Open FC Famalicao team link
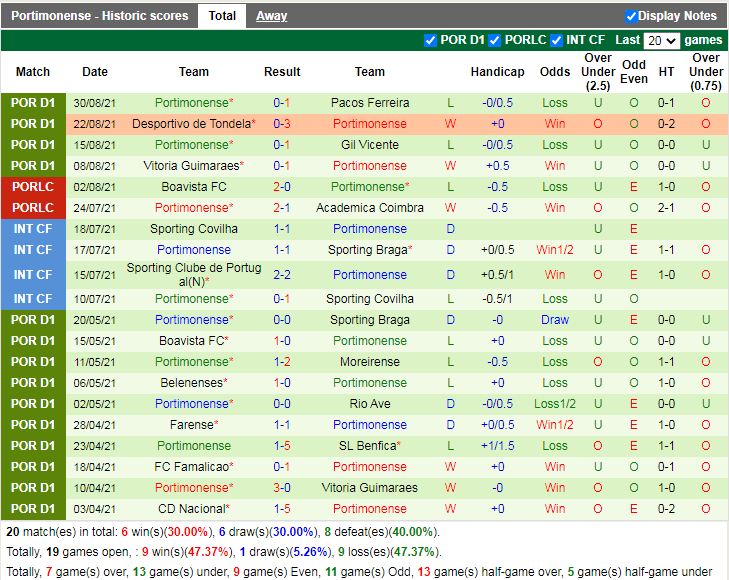 click(193, 466)
